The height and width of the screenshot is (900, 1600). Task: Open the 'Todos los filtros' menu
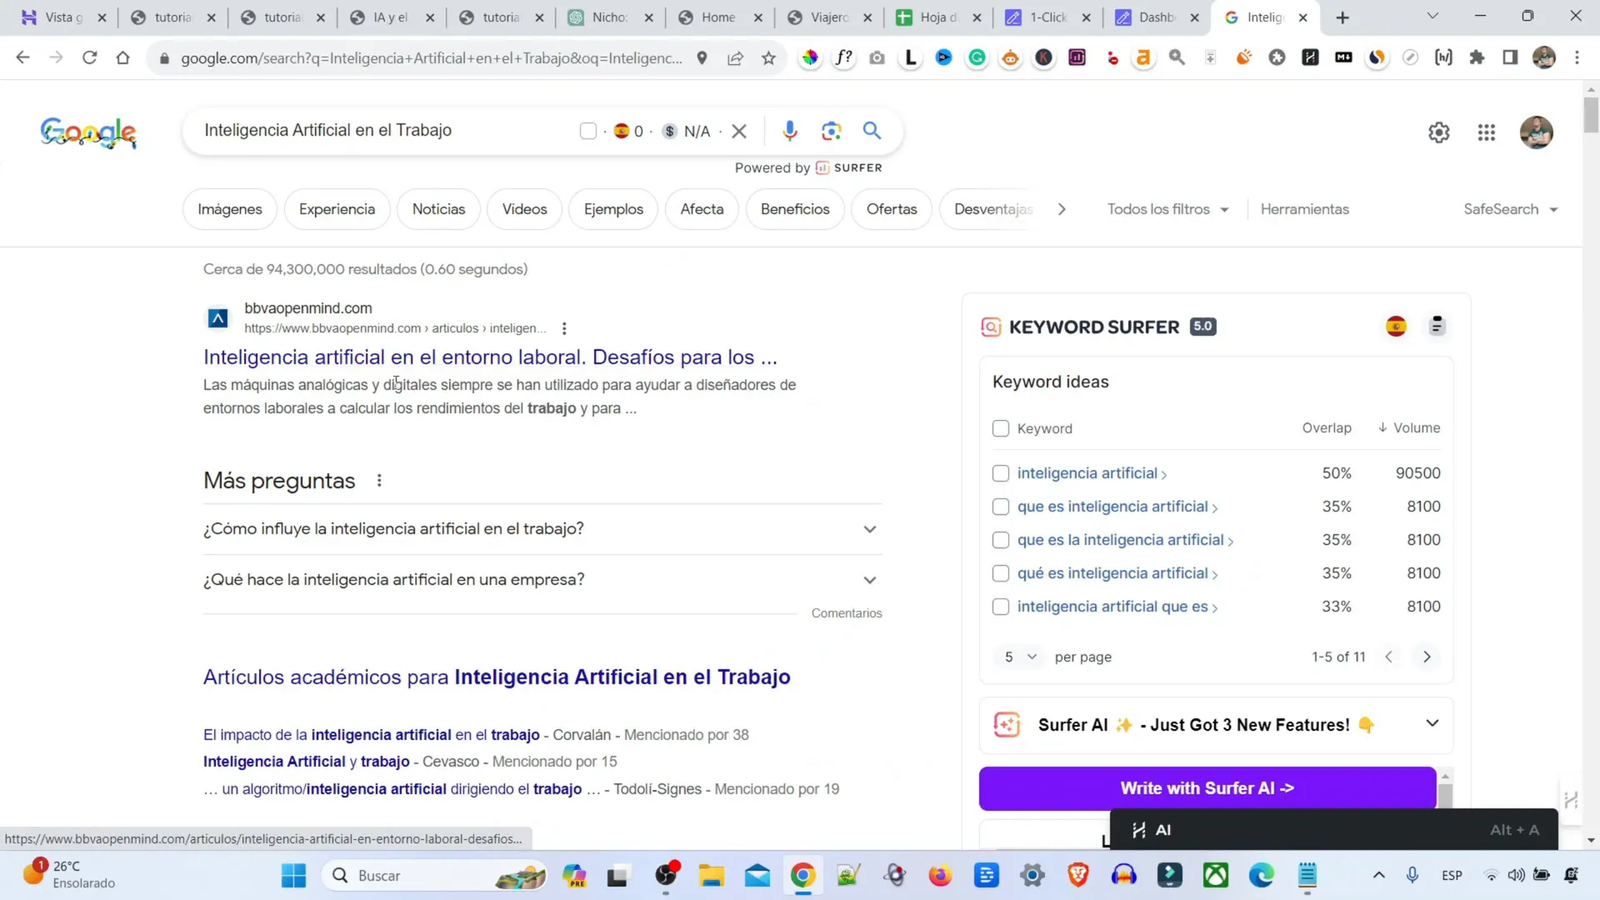point(1167,209)
